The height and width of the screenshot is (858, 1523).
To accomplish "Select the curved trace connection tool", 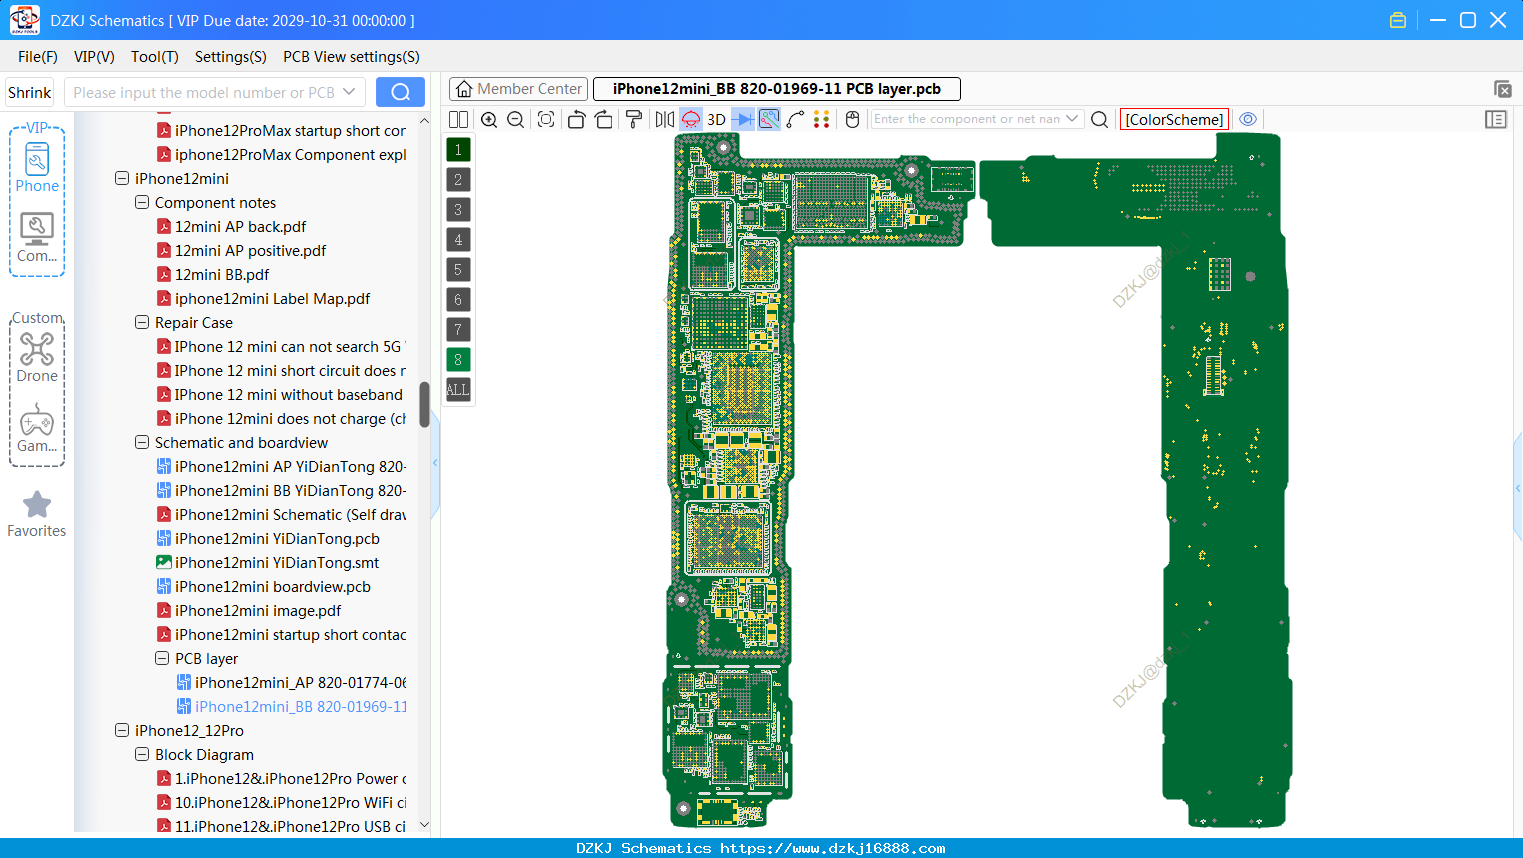I will click(796, 119).
